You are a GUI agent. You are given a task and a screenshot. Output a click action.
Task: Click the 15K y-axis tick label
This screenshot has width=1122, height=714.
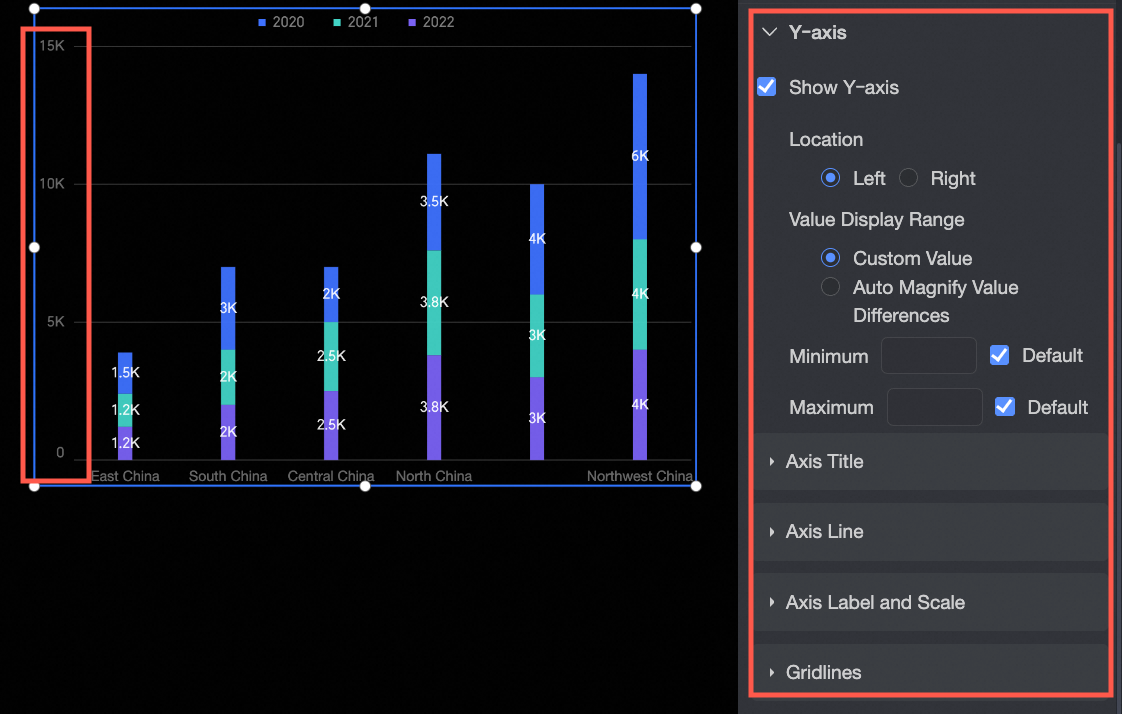click(52, 46)
